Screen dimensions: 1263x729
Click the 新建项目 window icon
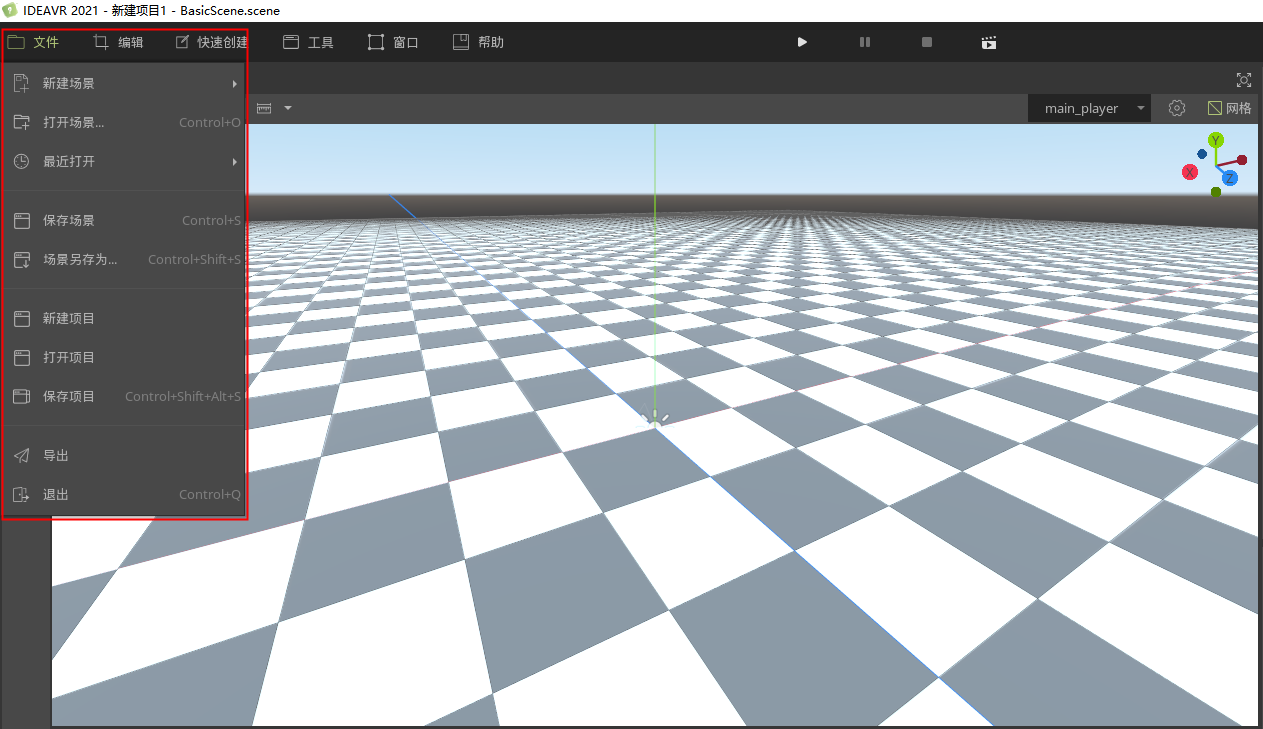(22, 319)
